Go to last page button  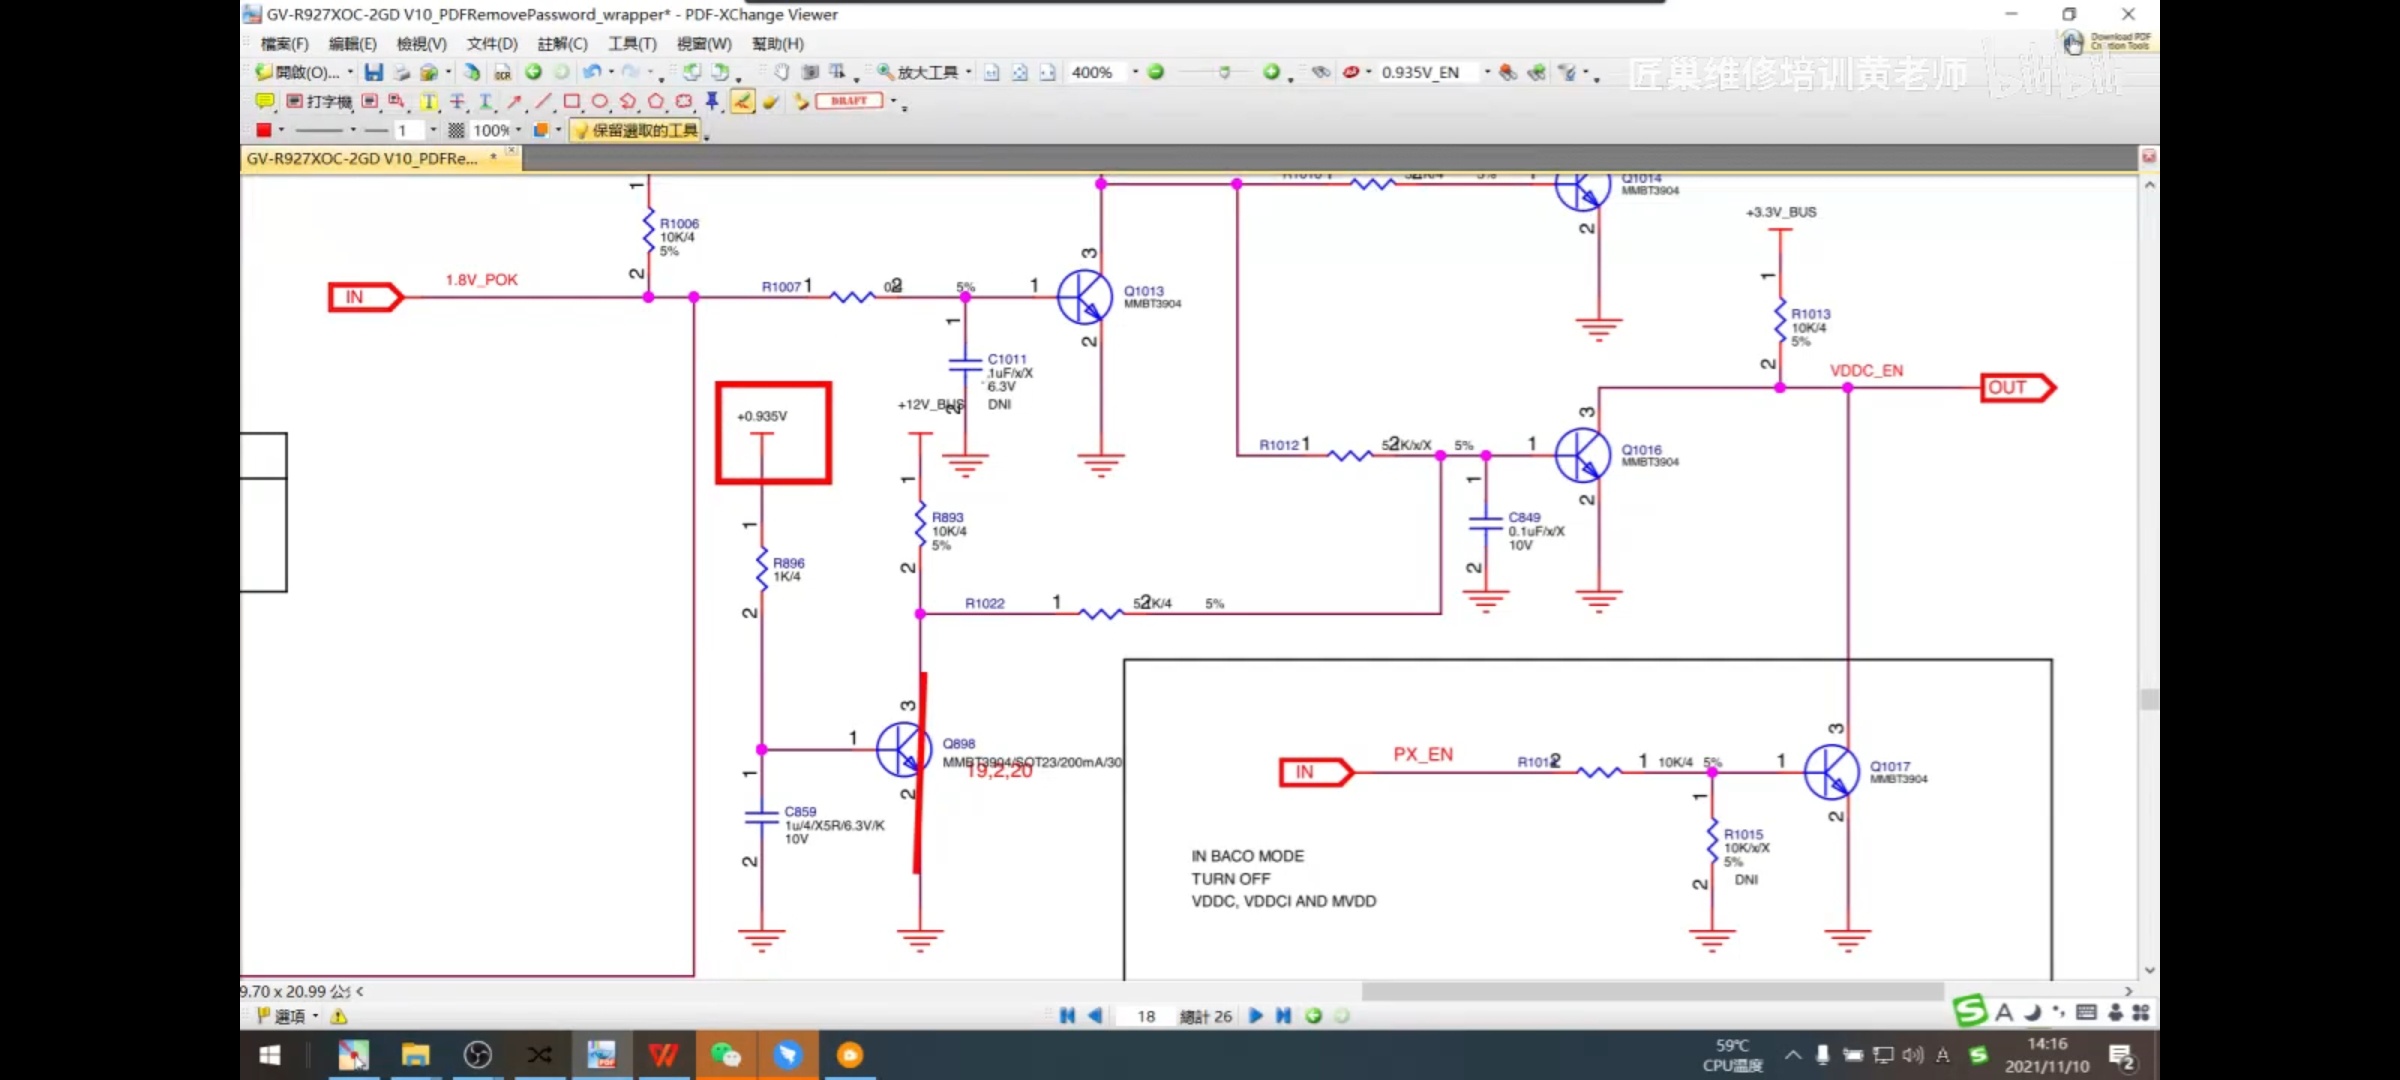click(1284, 1016)
